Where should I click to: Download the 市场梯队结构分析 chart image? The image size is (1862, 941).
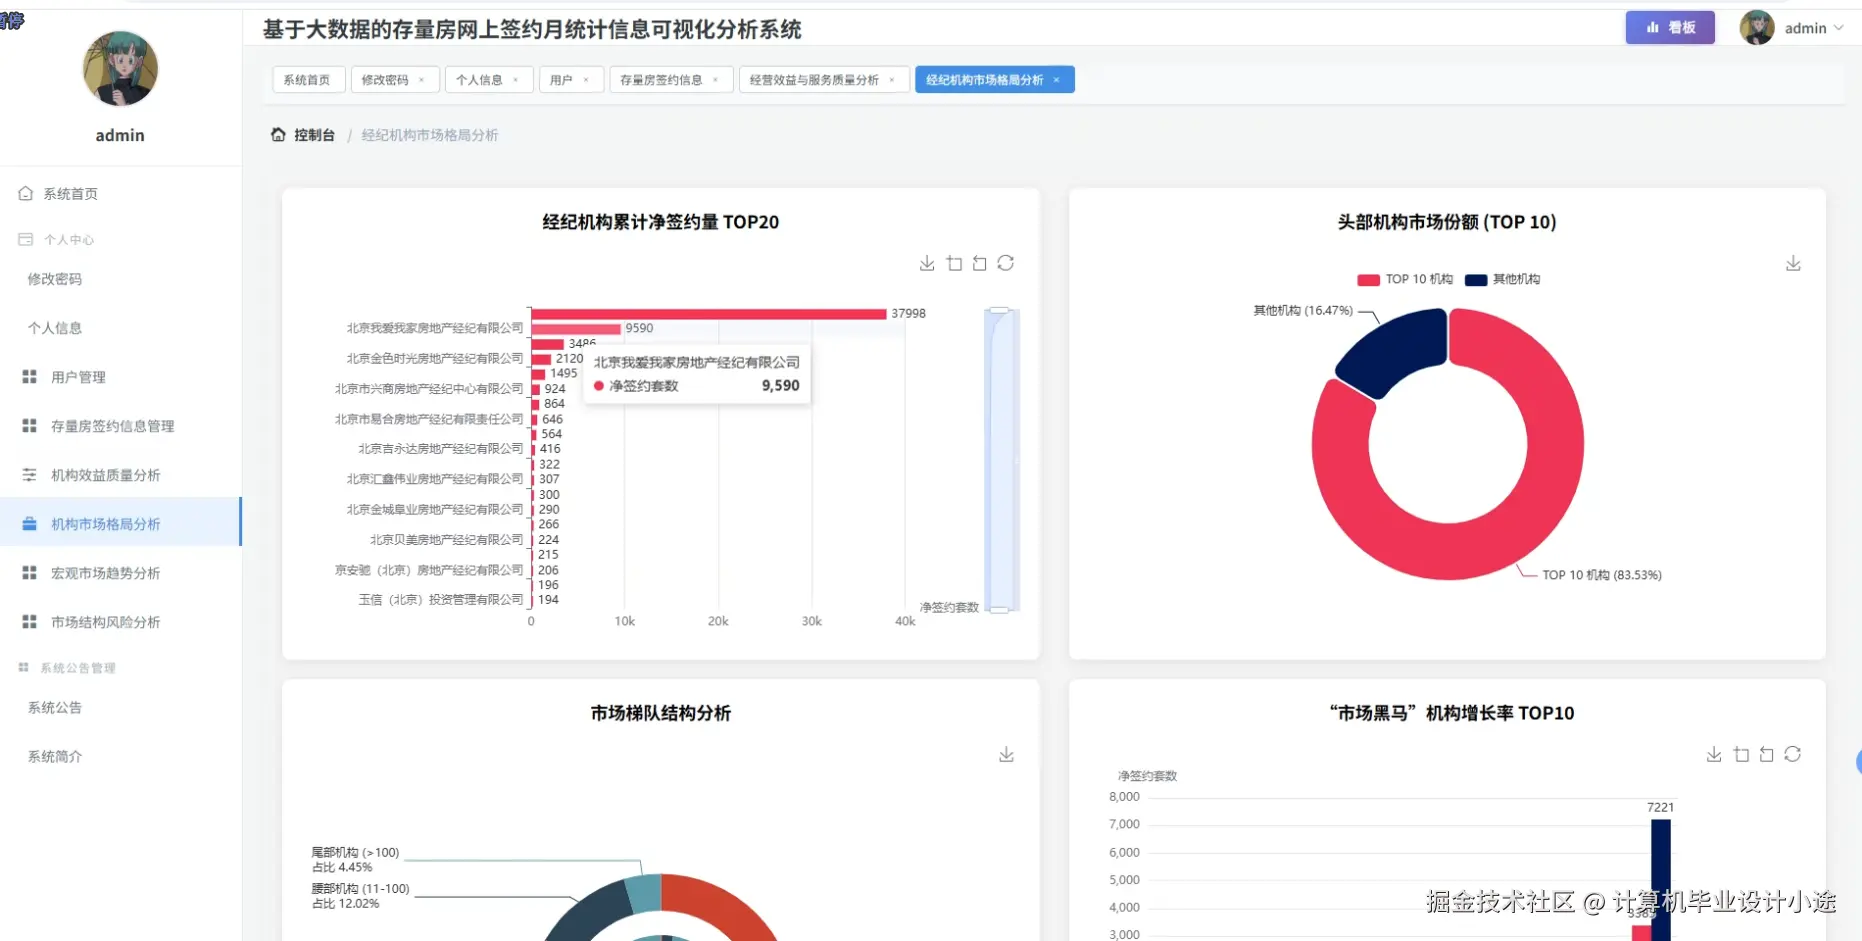coord(1006,754)
